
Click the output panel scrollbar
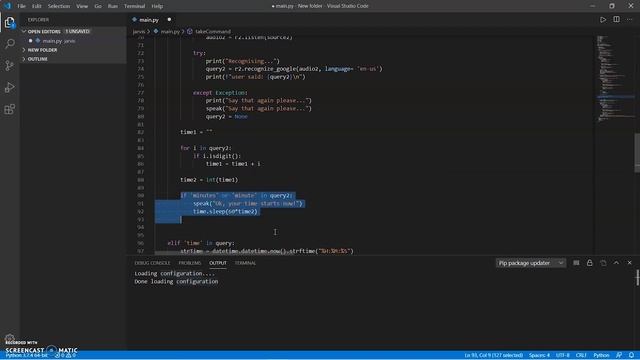(638, 278)
